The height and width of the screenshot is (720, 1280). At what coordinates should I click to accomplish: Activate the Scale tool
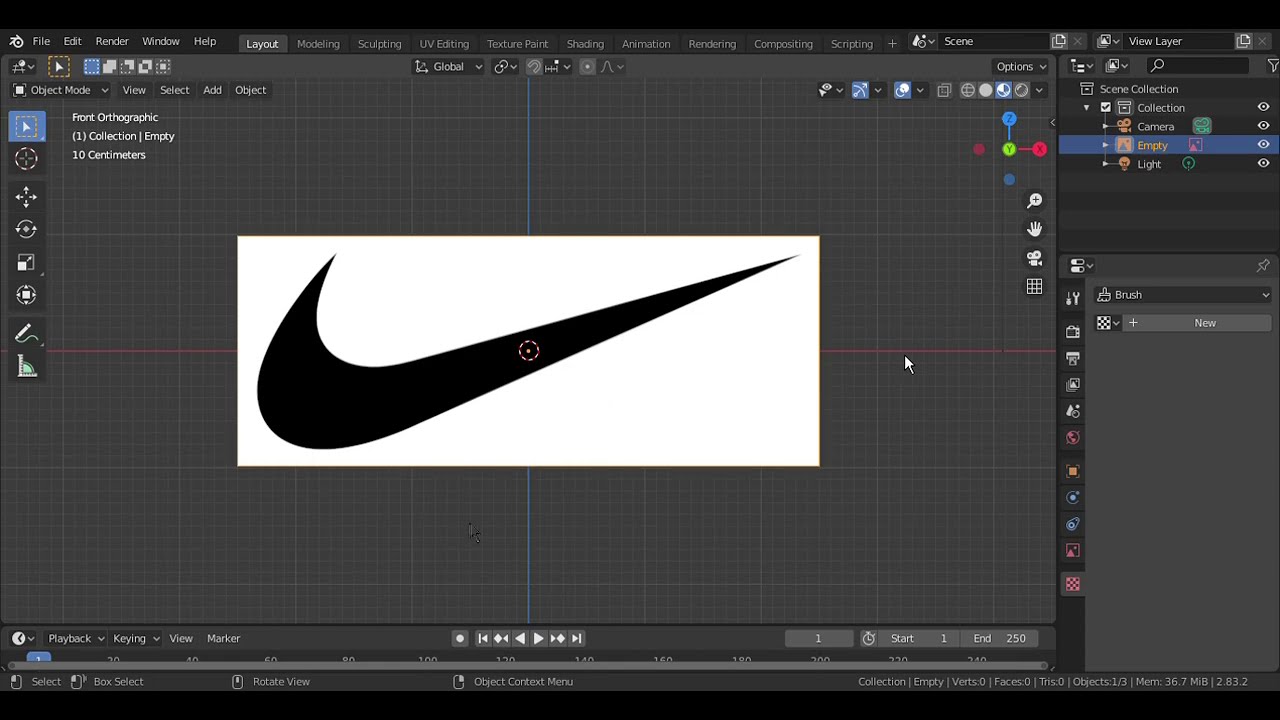[26, 262]
